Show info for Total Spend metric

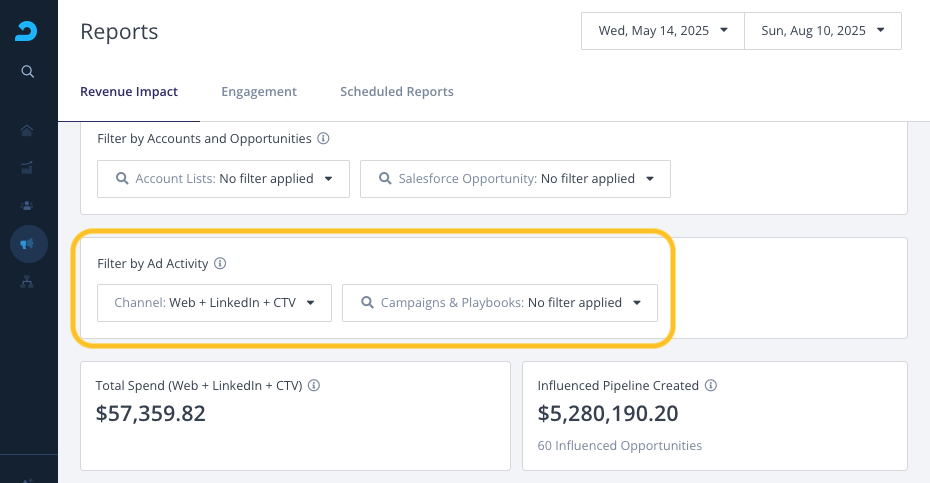coord(314,385)
